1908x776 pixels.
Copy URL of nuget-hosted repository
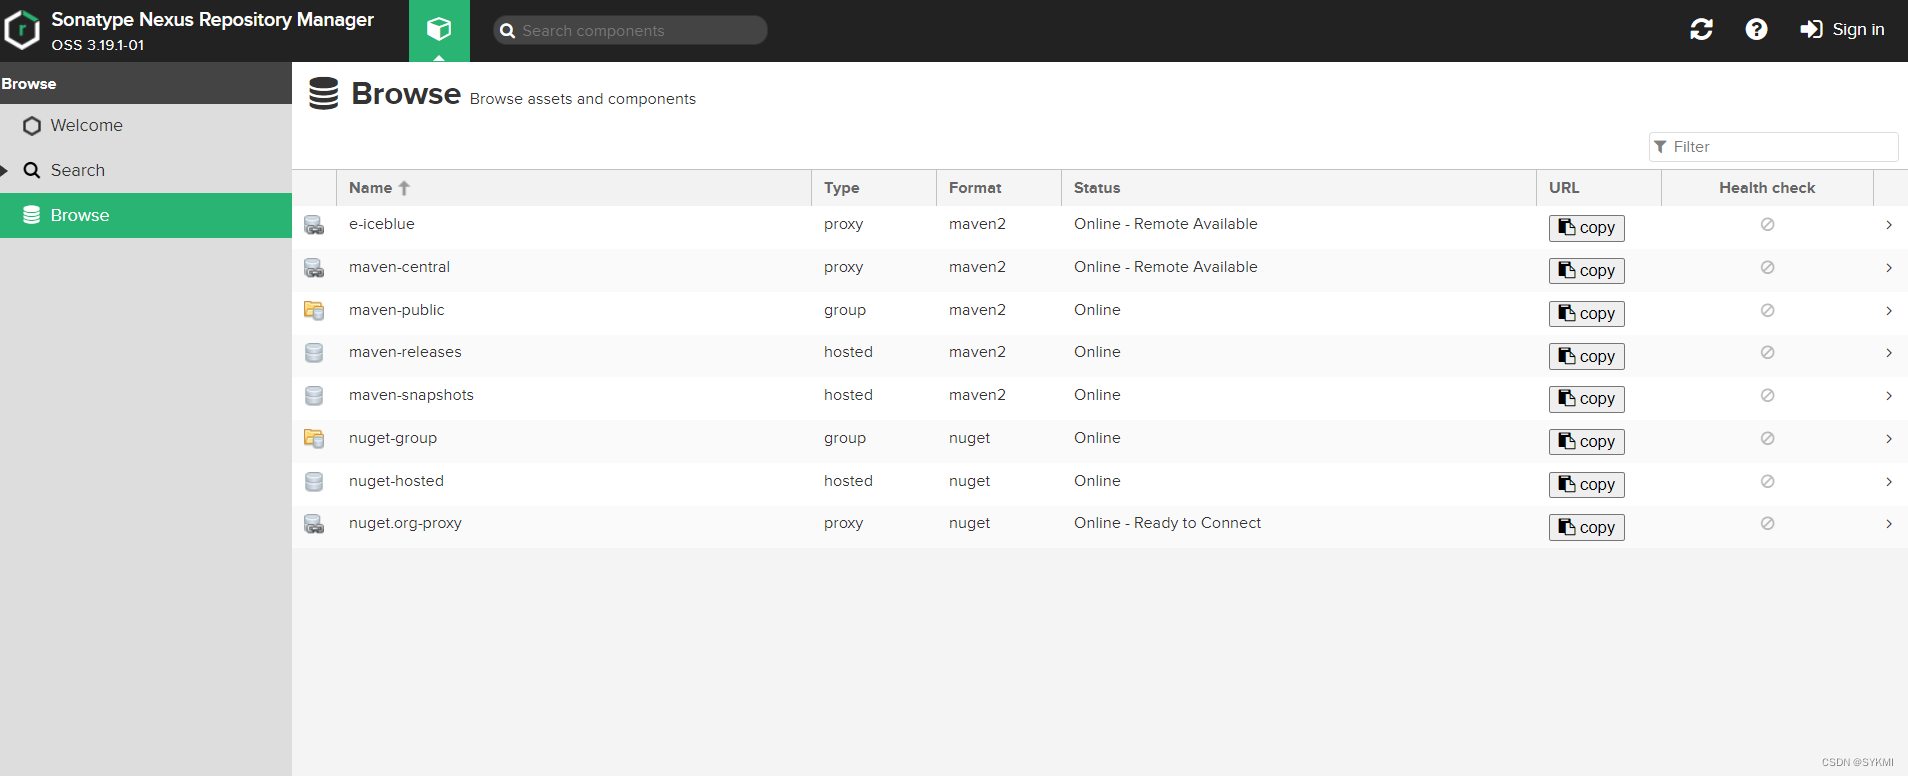click(1586, 485)
